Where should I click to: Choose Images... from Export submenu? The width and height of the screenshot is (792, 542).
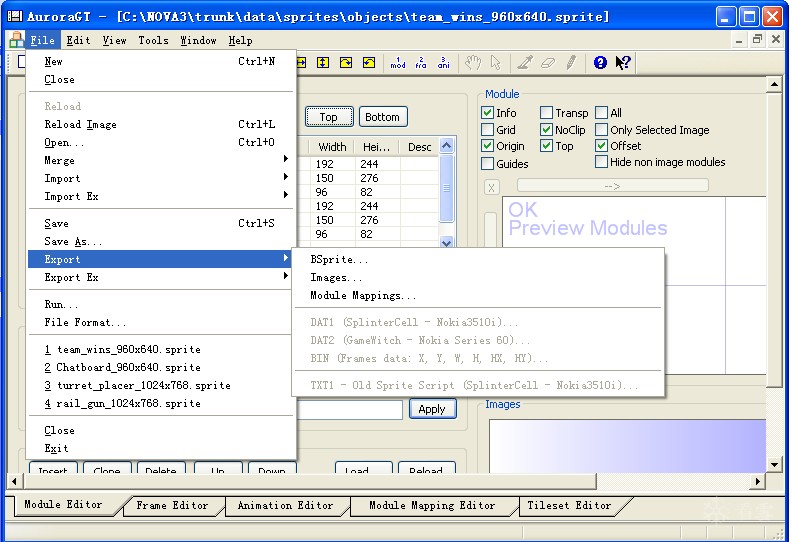point(478,277)
